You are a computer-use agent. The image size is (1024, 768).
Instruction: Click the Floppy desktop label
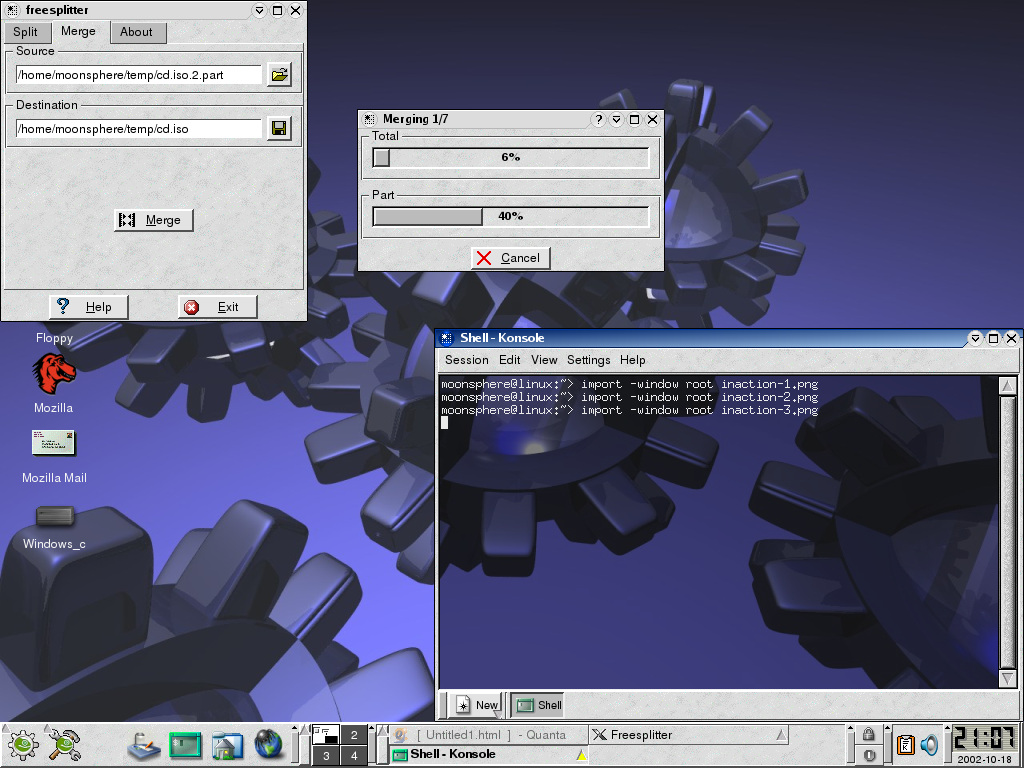tap(54, 338)
